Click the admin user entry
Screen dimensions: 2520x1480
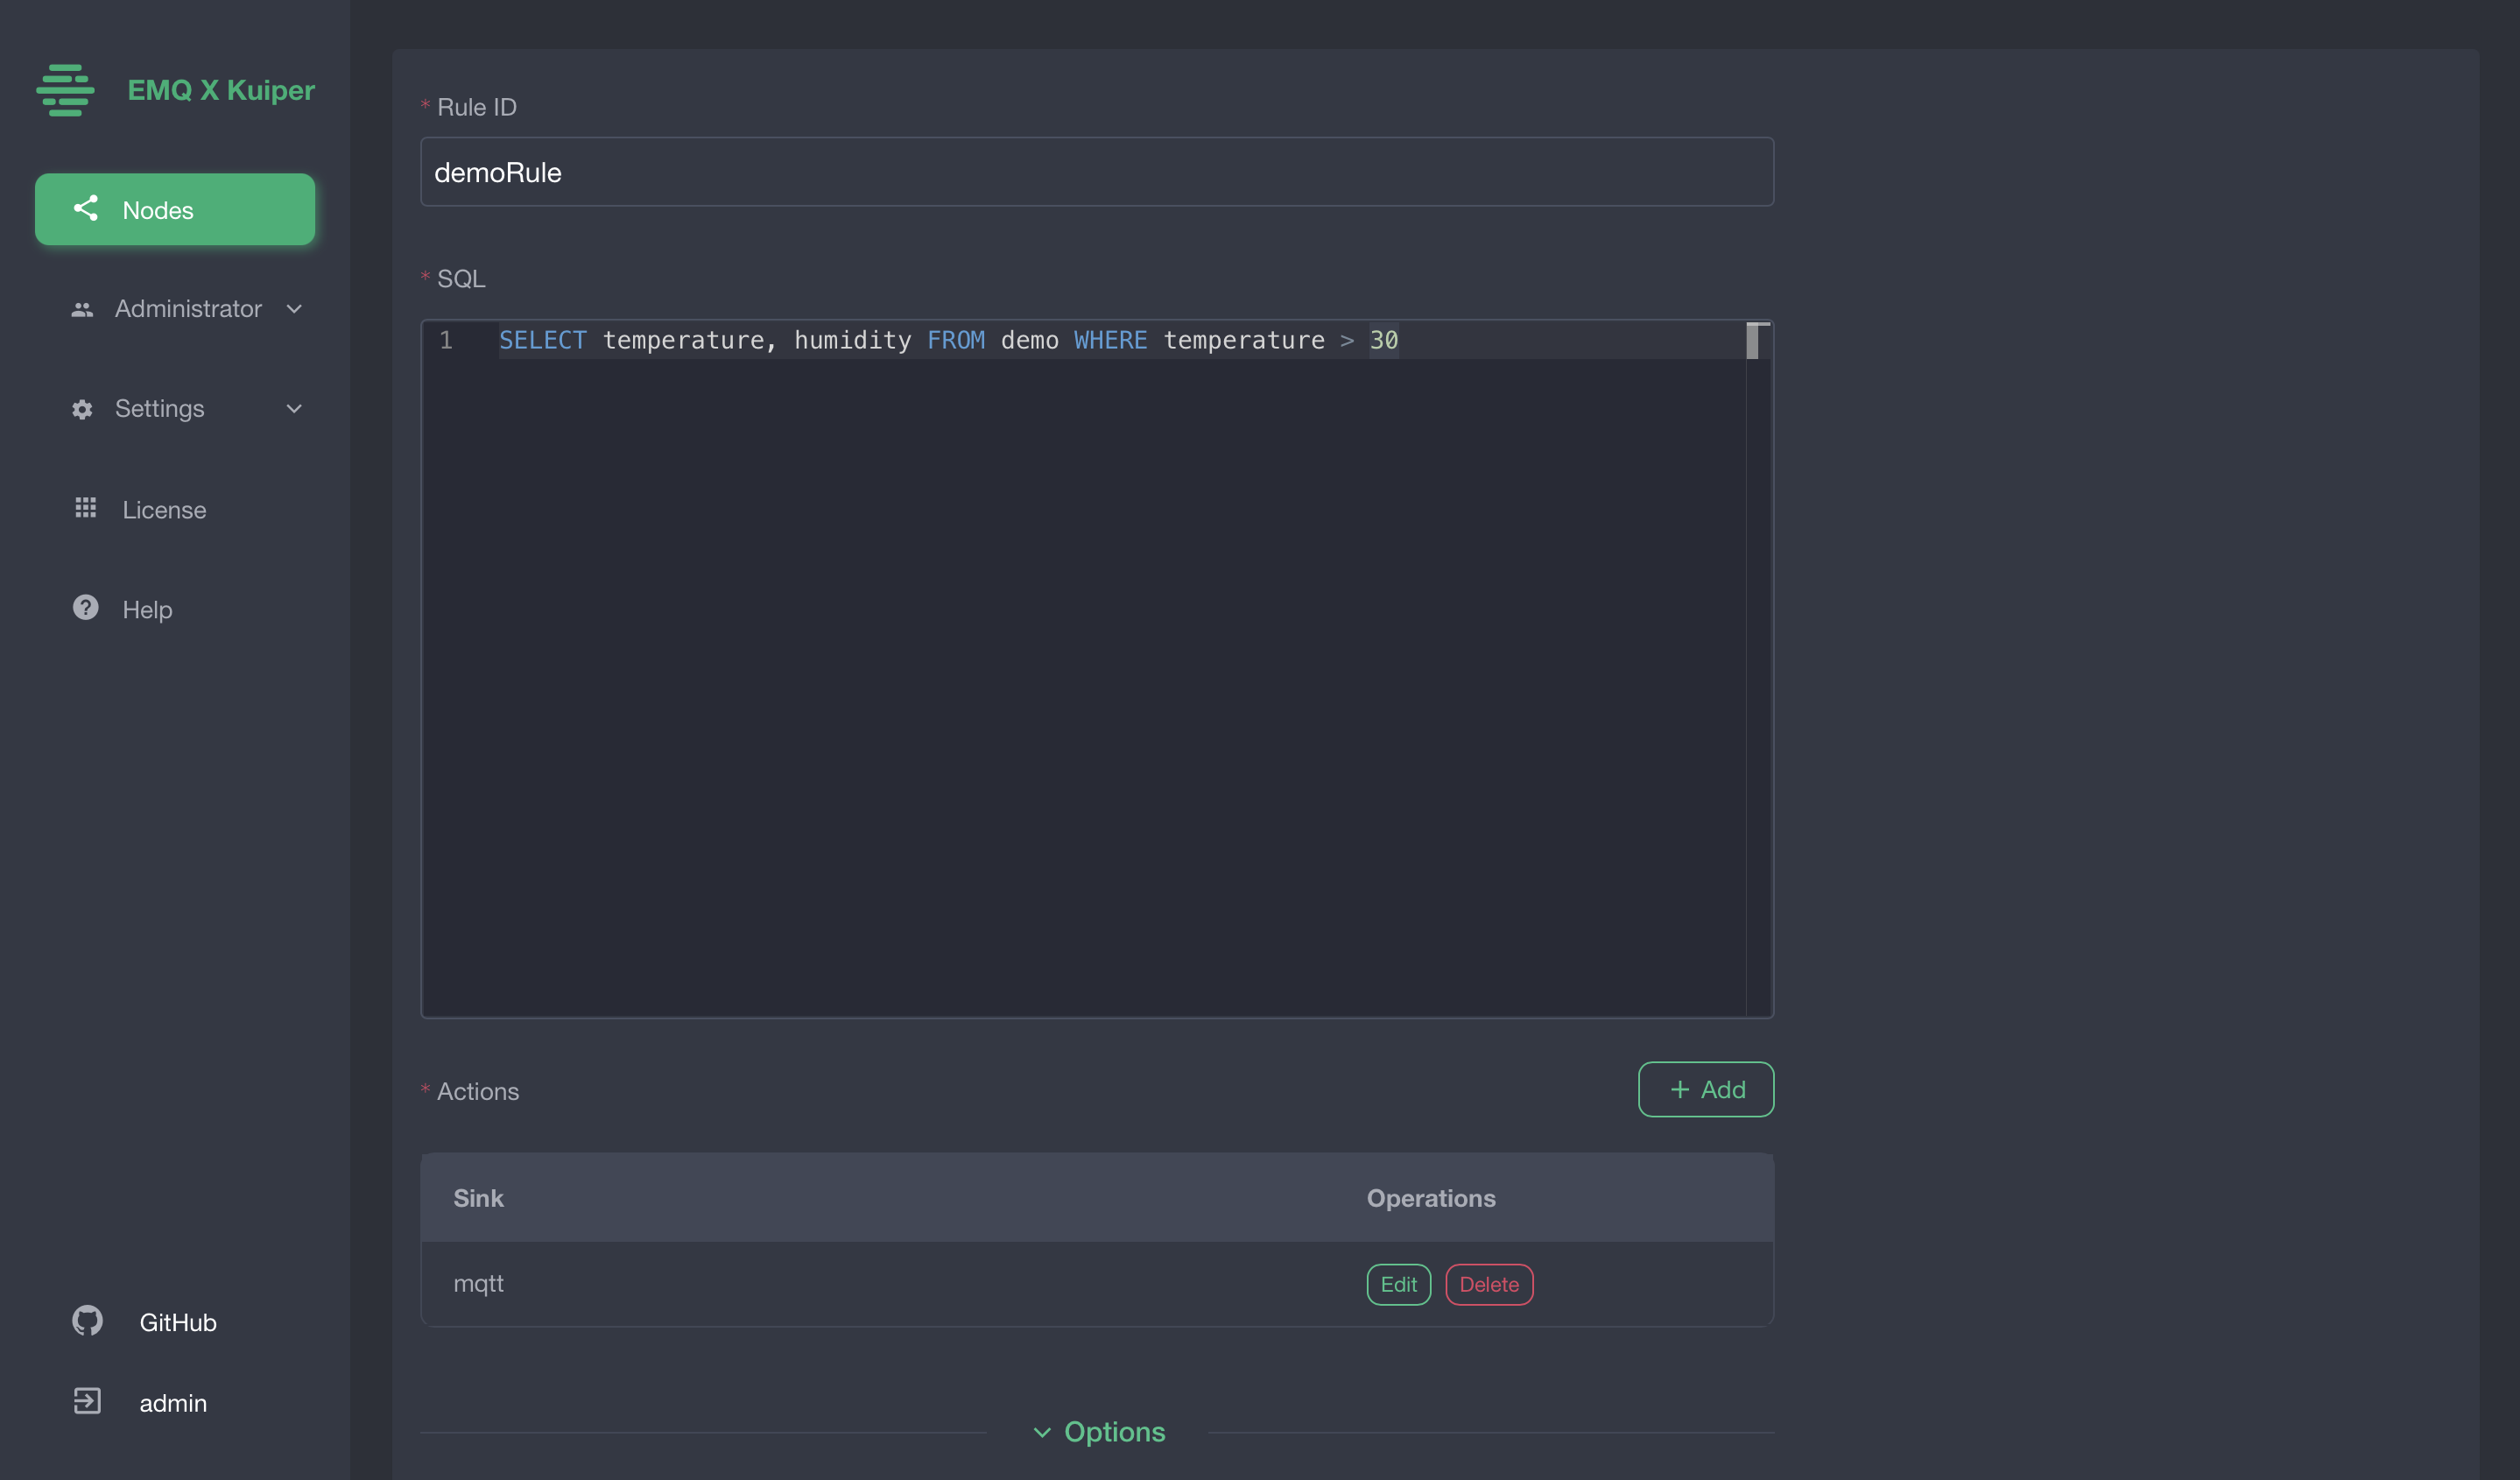coord(173,1403)
